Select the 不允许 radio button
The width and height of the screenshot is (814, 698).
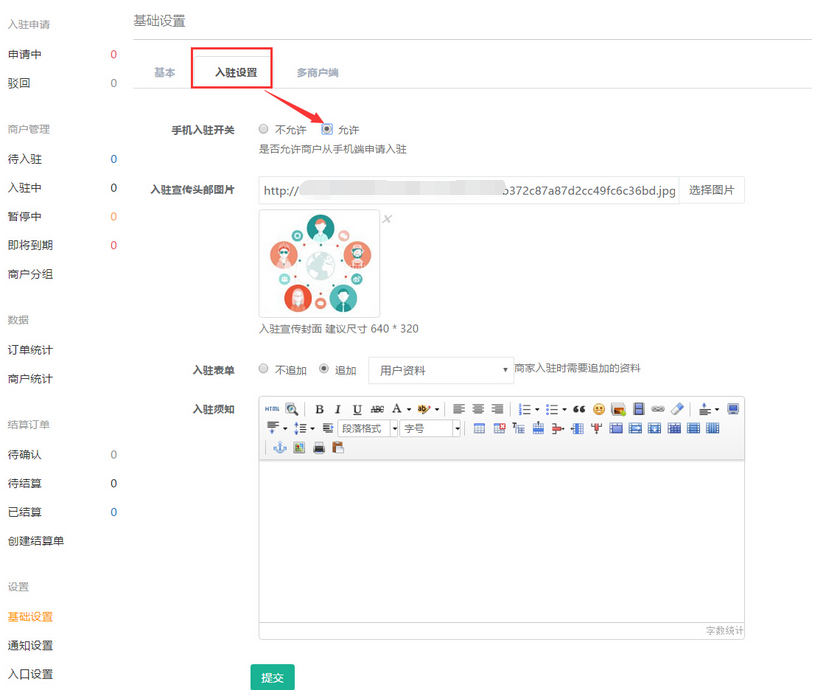(x=264, y=129)
